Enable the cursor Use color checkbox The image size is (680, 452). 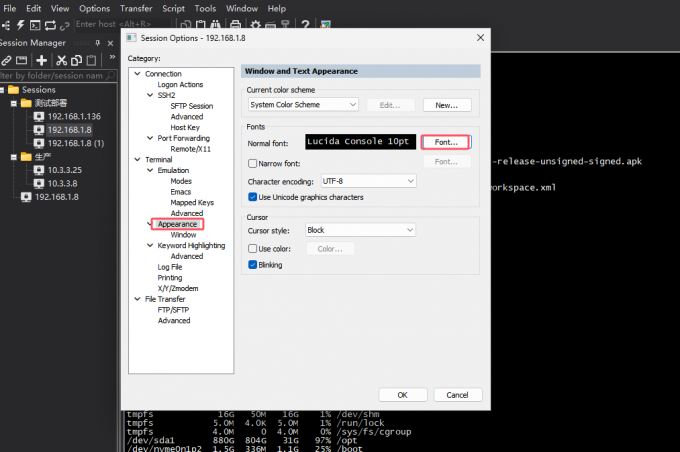252,249
